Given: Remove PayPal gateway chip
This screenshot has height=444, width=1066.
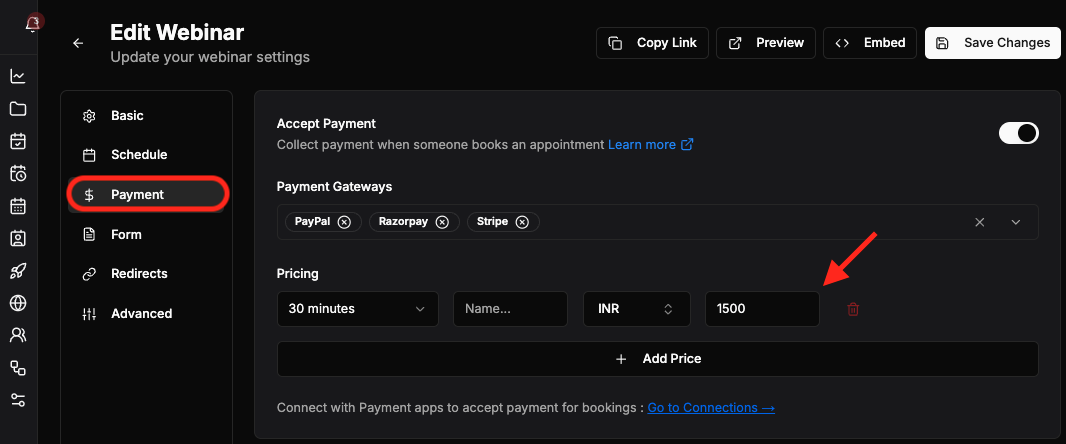Looking at the screenshot, I should (x=344, y=222).
